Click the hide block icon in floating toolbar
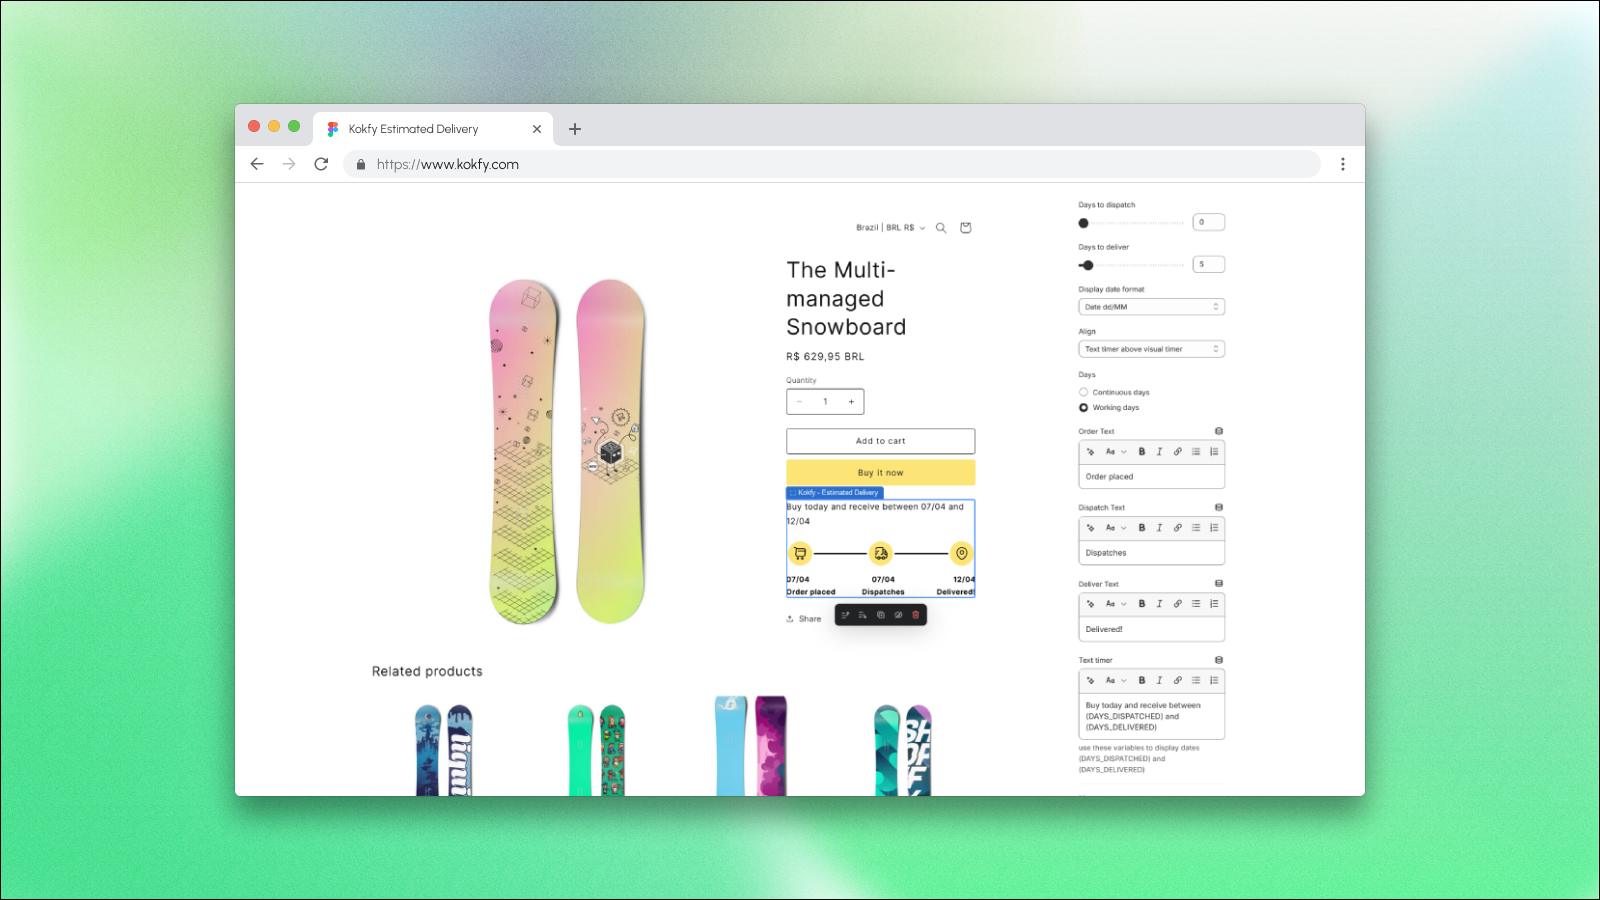This screenshot has height=900, width=1600. [x=898, y=615]
